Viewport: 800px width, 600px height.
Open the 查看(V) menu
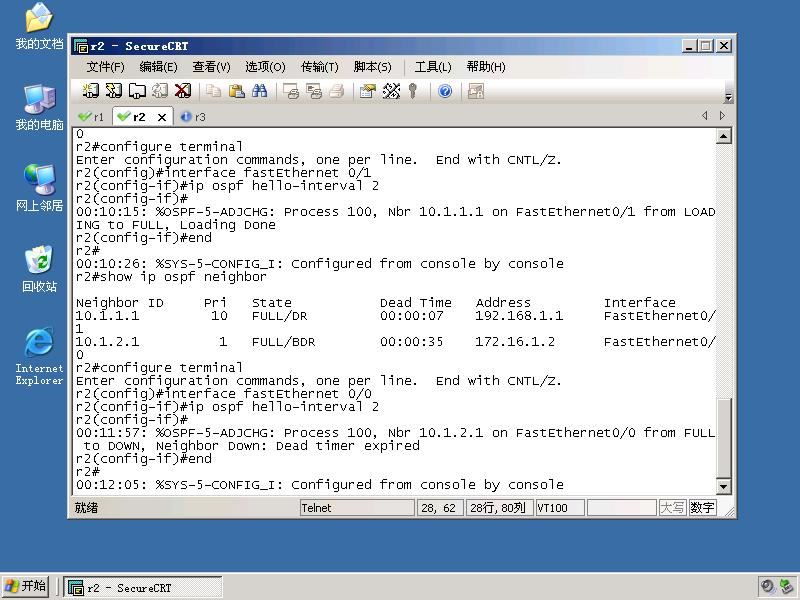coord(211,67)
